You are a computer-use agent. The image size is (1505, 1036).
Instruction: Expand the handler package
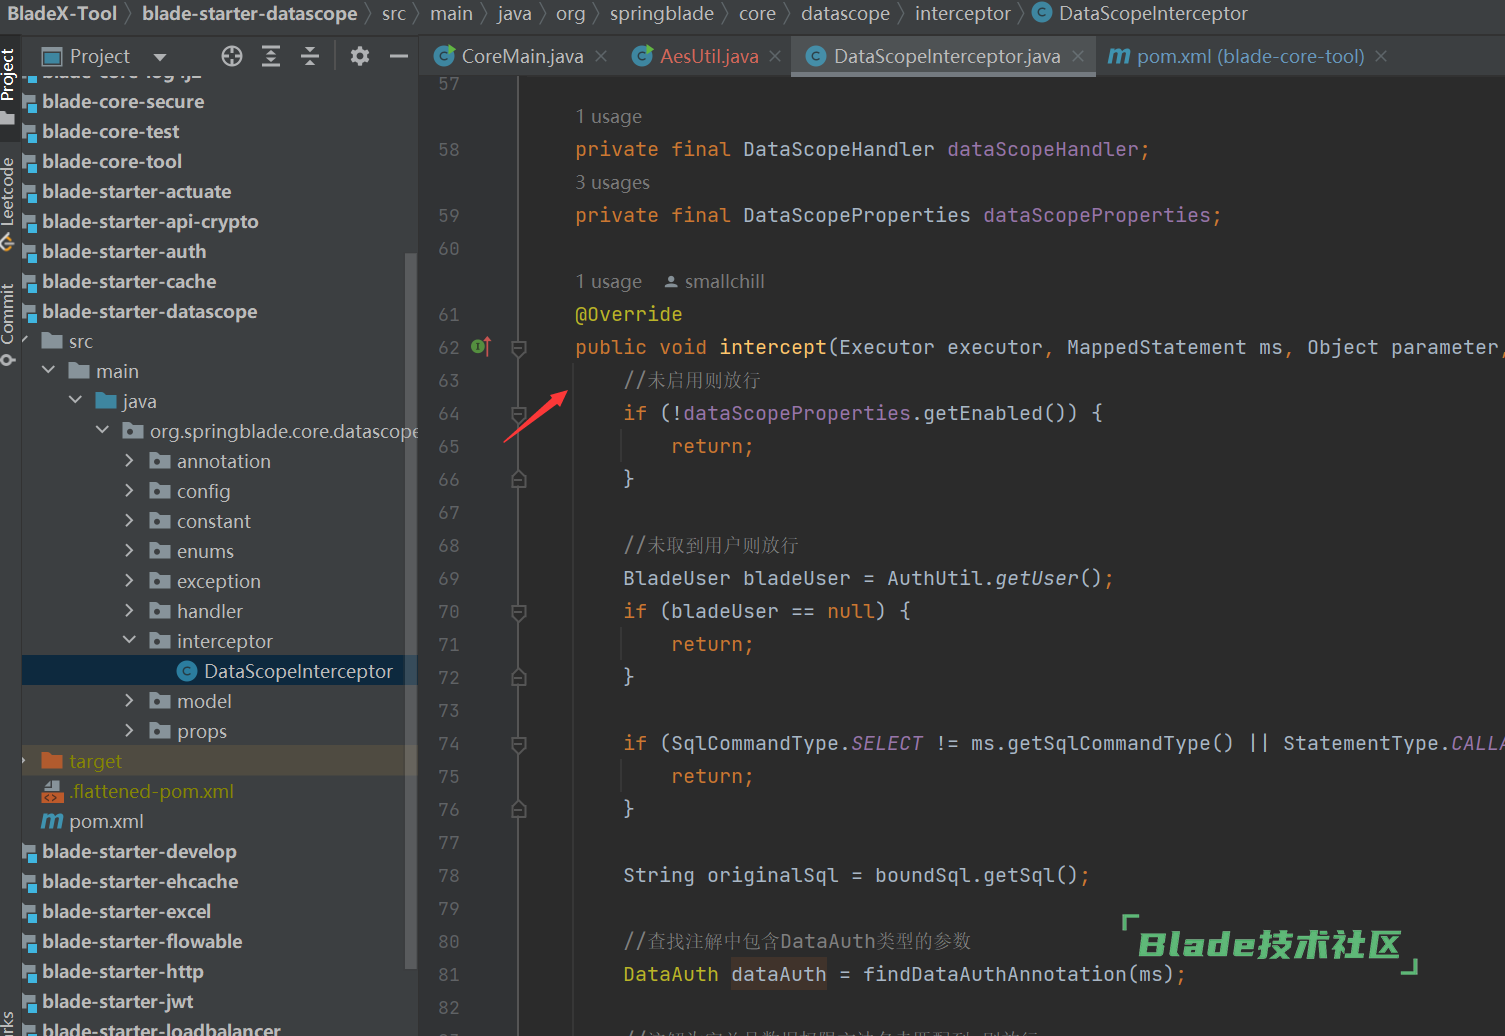[129, 611]
